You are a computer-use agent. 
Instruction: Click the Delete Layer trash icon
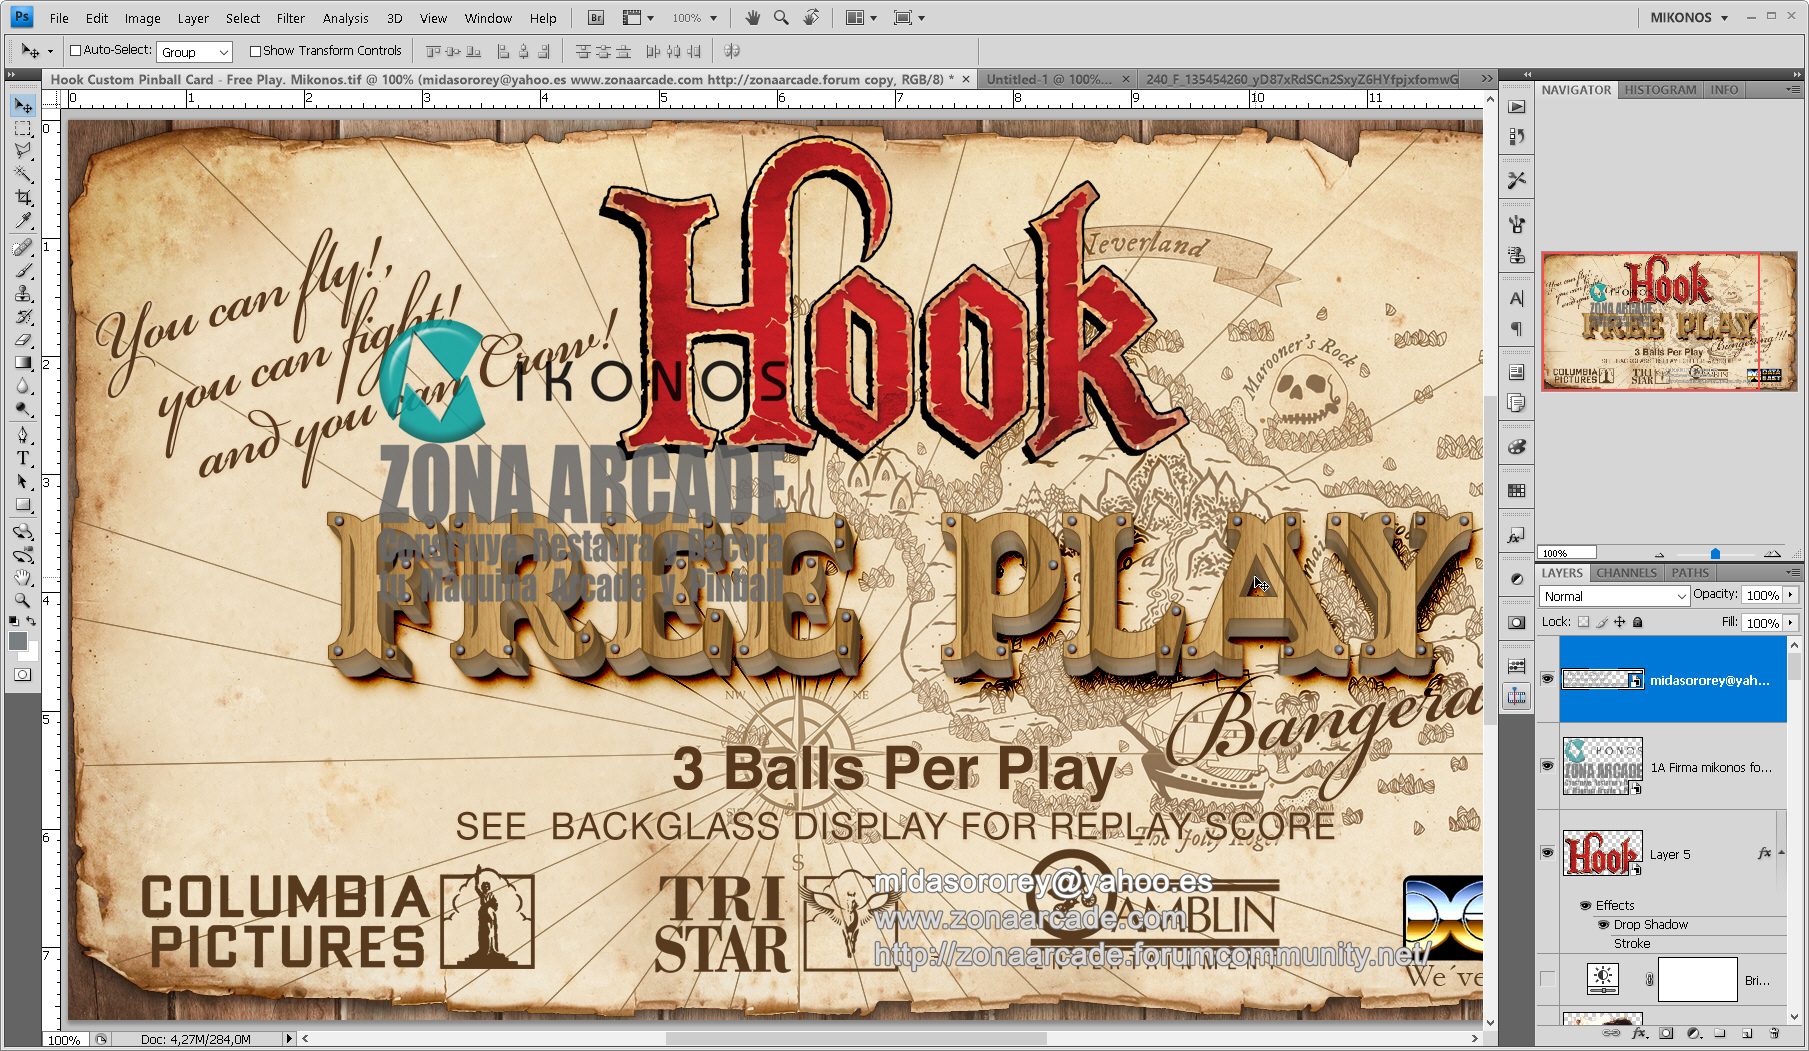pos(1775,1034)
